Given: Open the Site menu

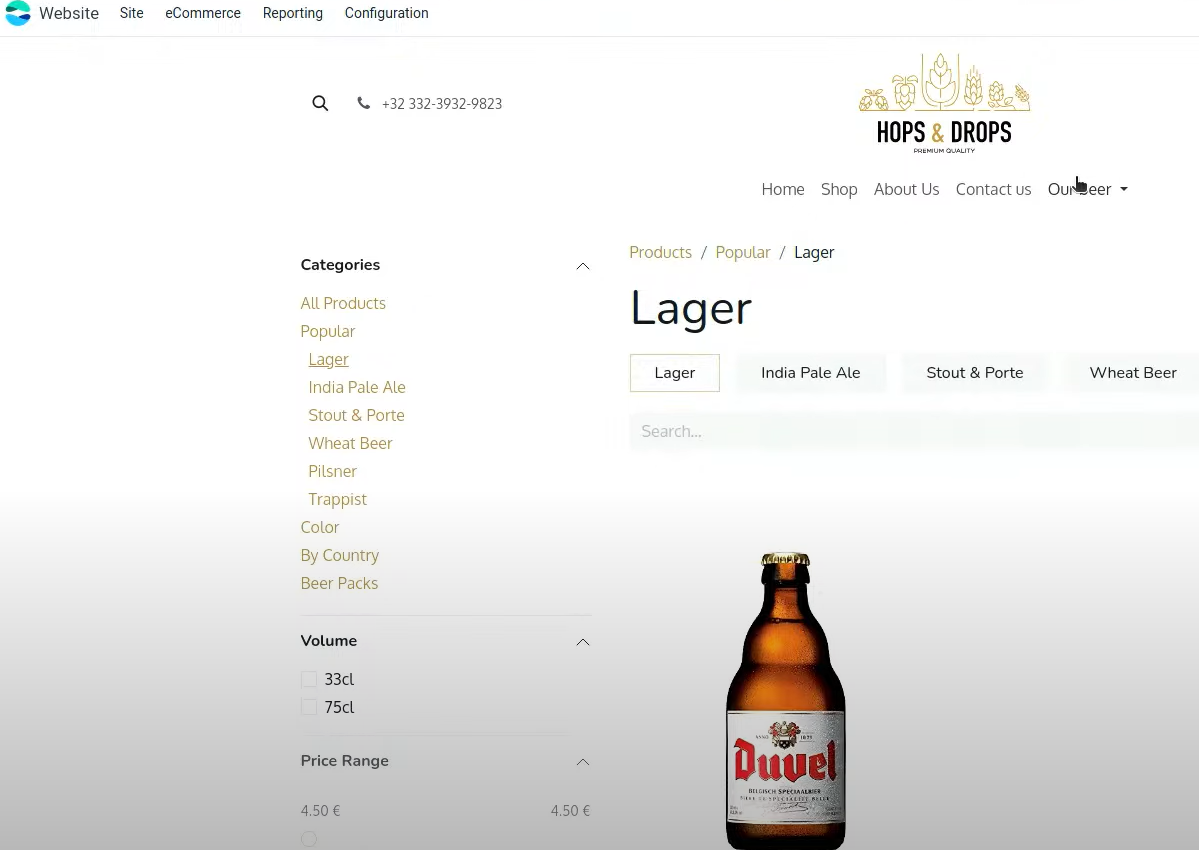Looking at the screenshot, I should pos(132,13).
